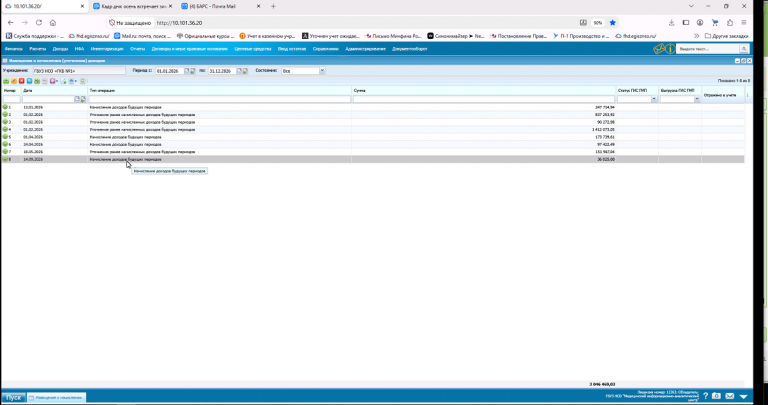The width and height of the screenshot is (768, 405).
Task: Open calendar picker for period end date
Action: tap(239, 71)
